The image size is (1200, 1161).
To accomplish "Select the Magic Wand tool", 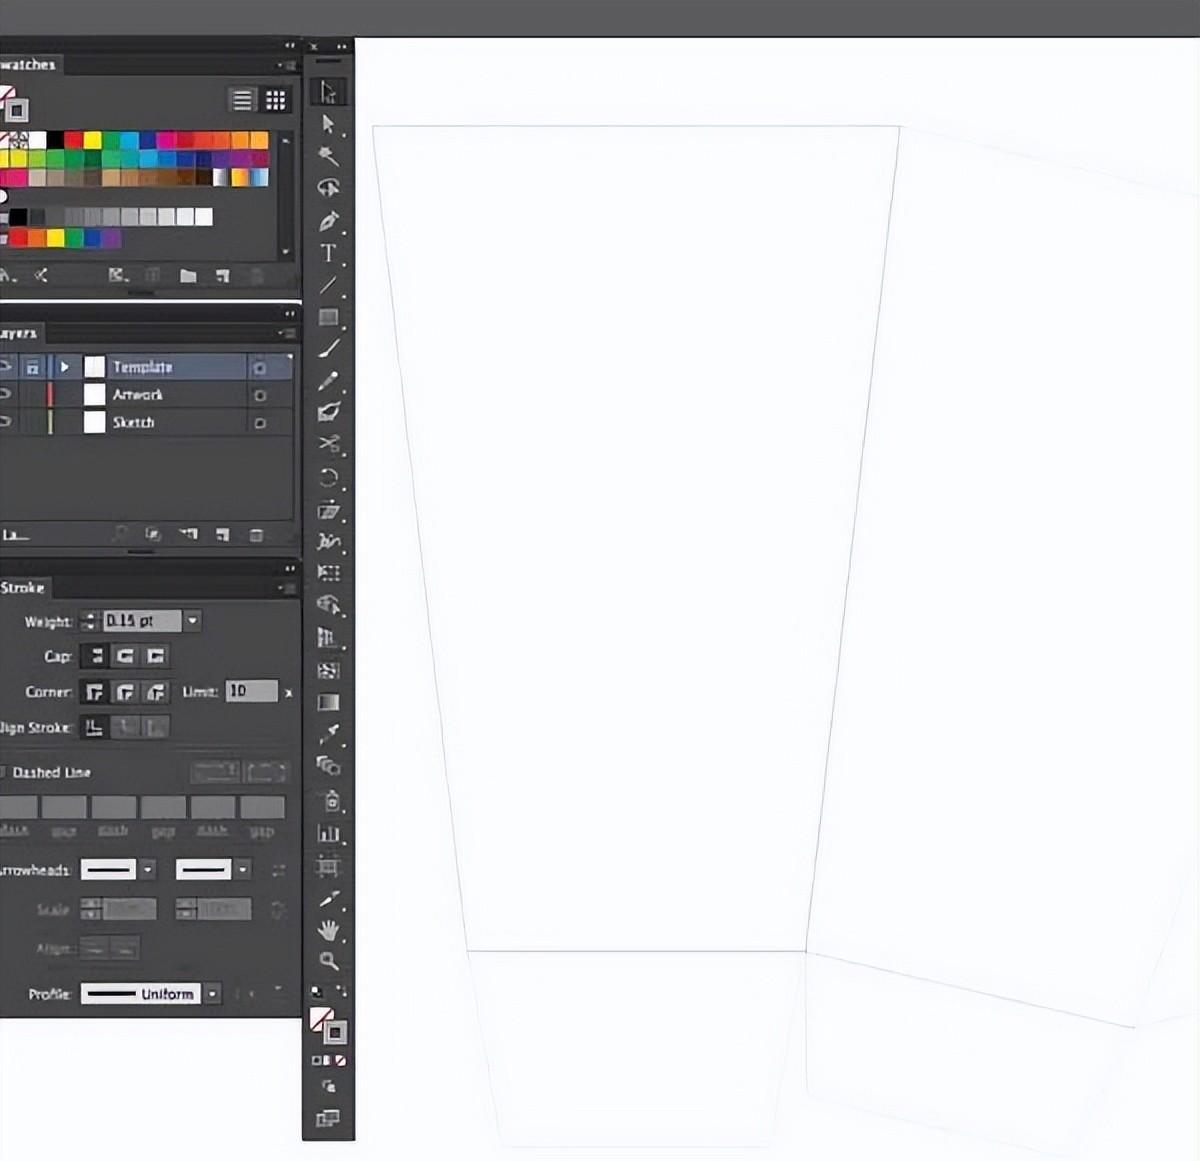I will pyautogui.click(x=328, y=156).
